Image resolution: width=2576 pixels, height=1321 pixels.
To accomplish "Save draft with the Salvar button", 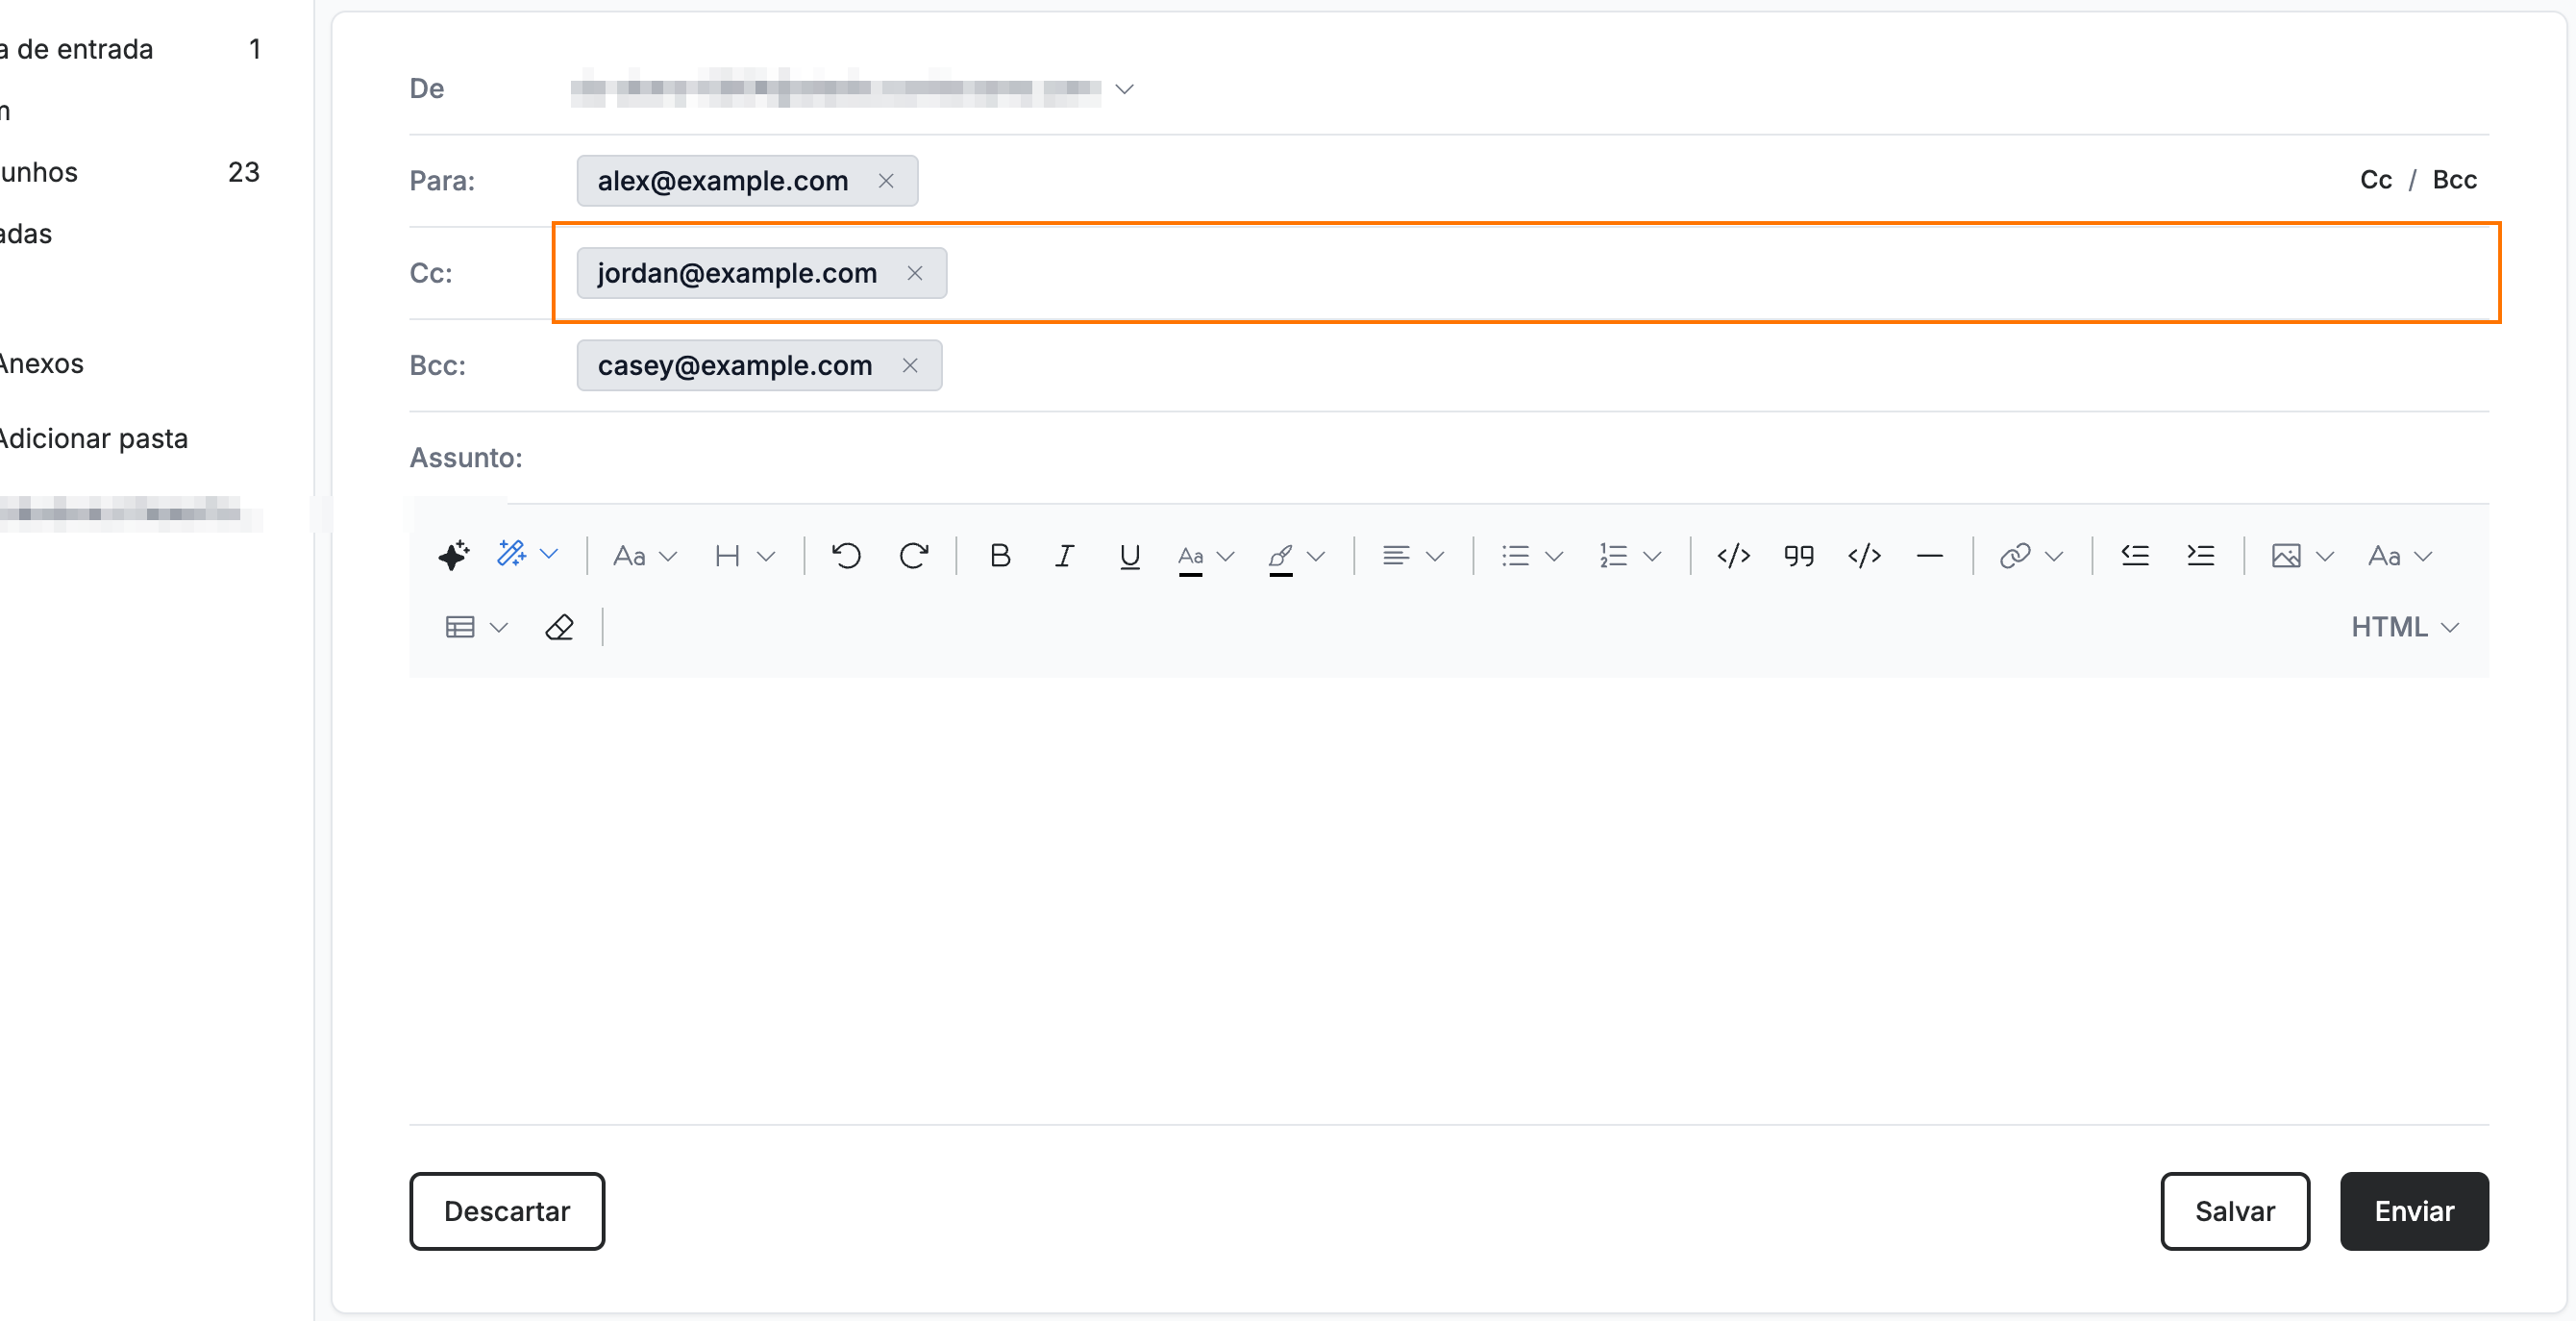I will tap(2235, 1211).
